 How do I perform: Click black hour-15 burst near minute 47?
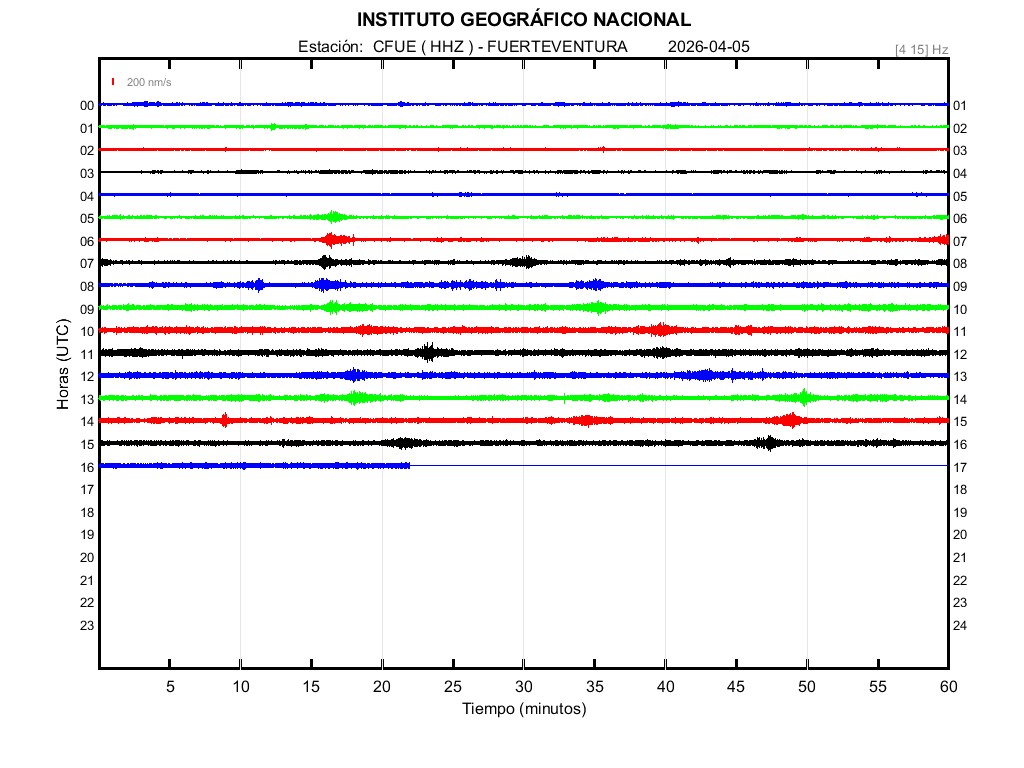(x=768, y=443)
